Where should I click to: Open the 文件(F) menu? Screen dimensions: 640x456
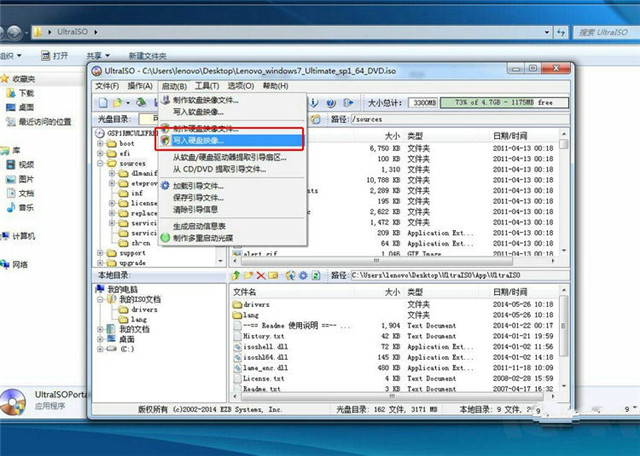(107, 87)
